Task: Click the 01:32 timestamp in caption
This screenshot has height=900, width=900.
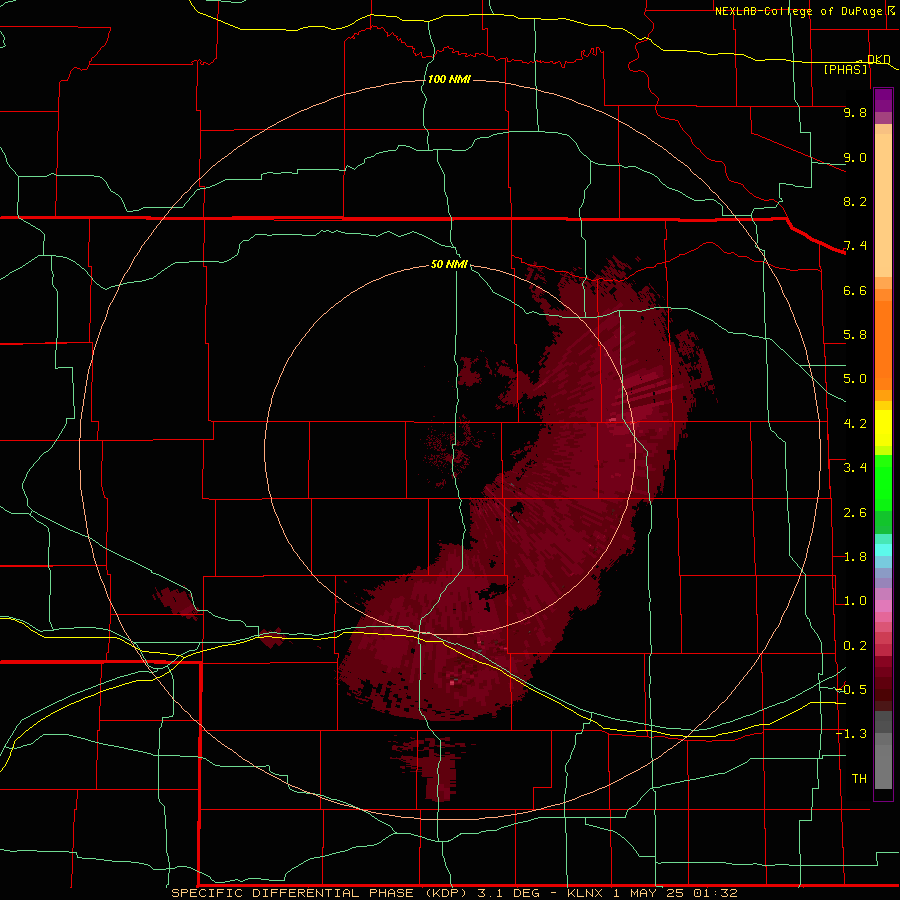Action: pyautogui.click(x=715, y=893)
